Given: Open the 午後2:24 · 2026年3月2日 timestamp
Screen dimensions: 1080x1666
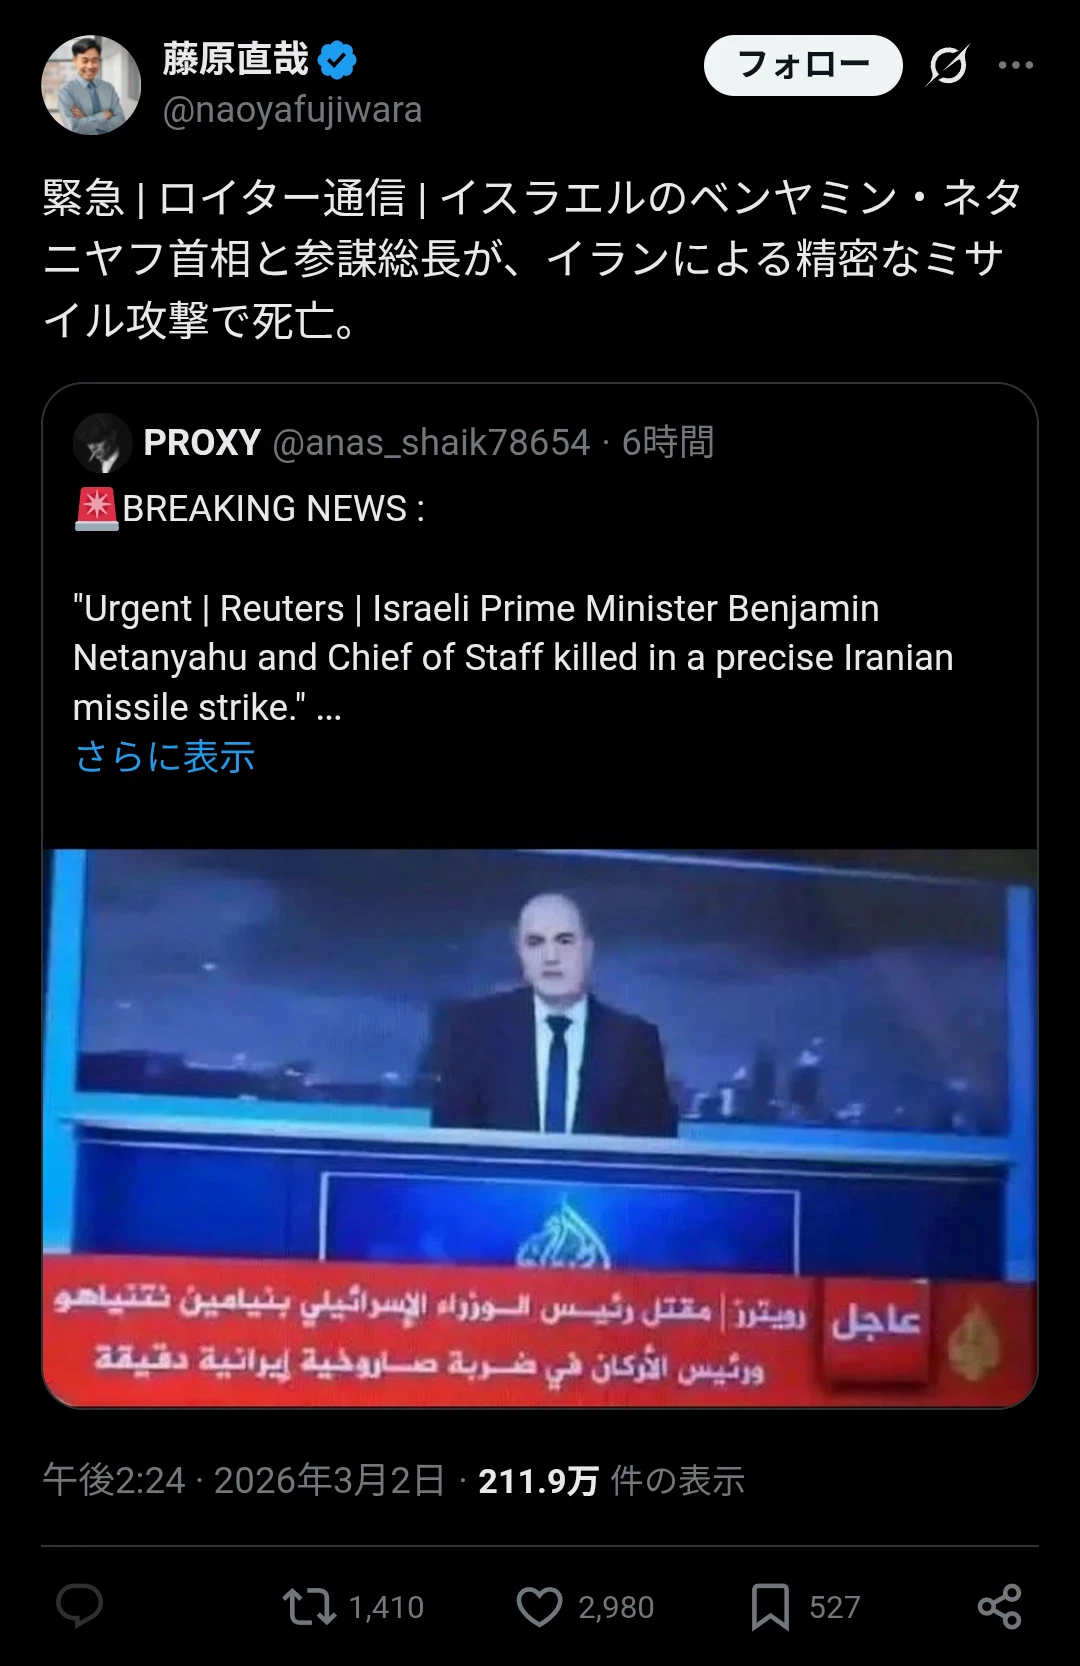Looking at the screenshot, I should 244,1480.
